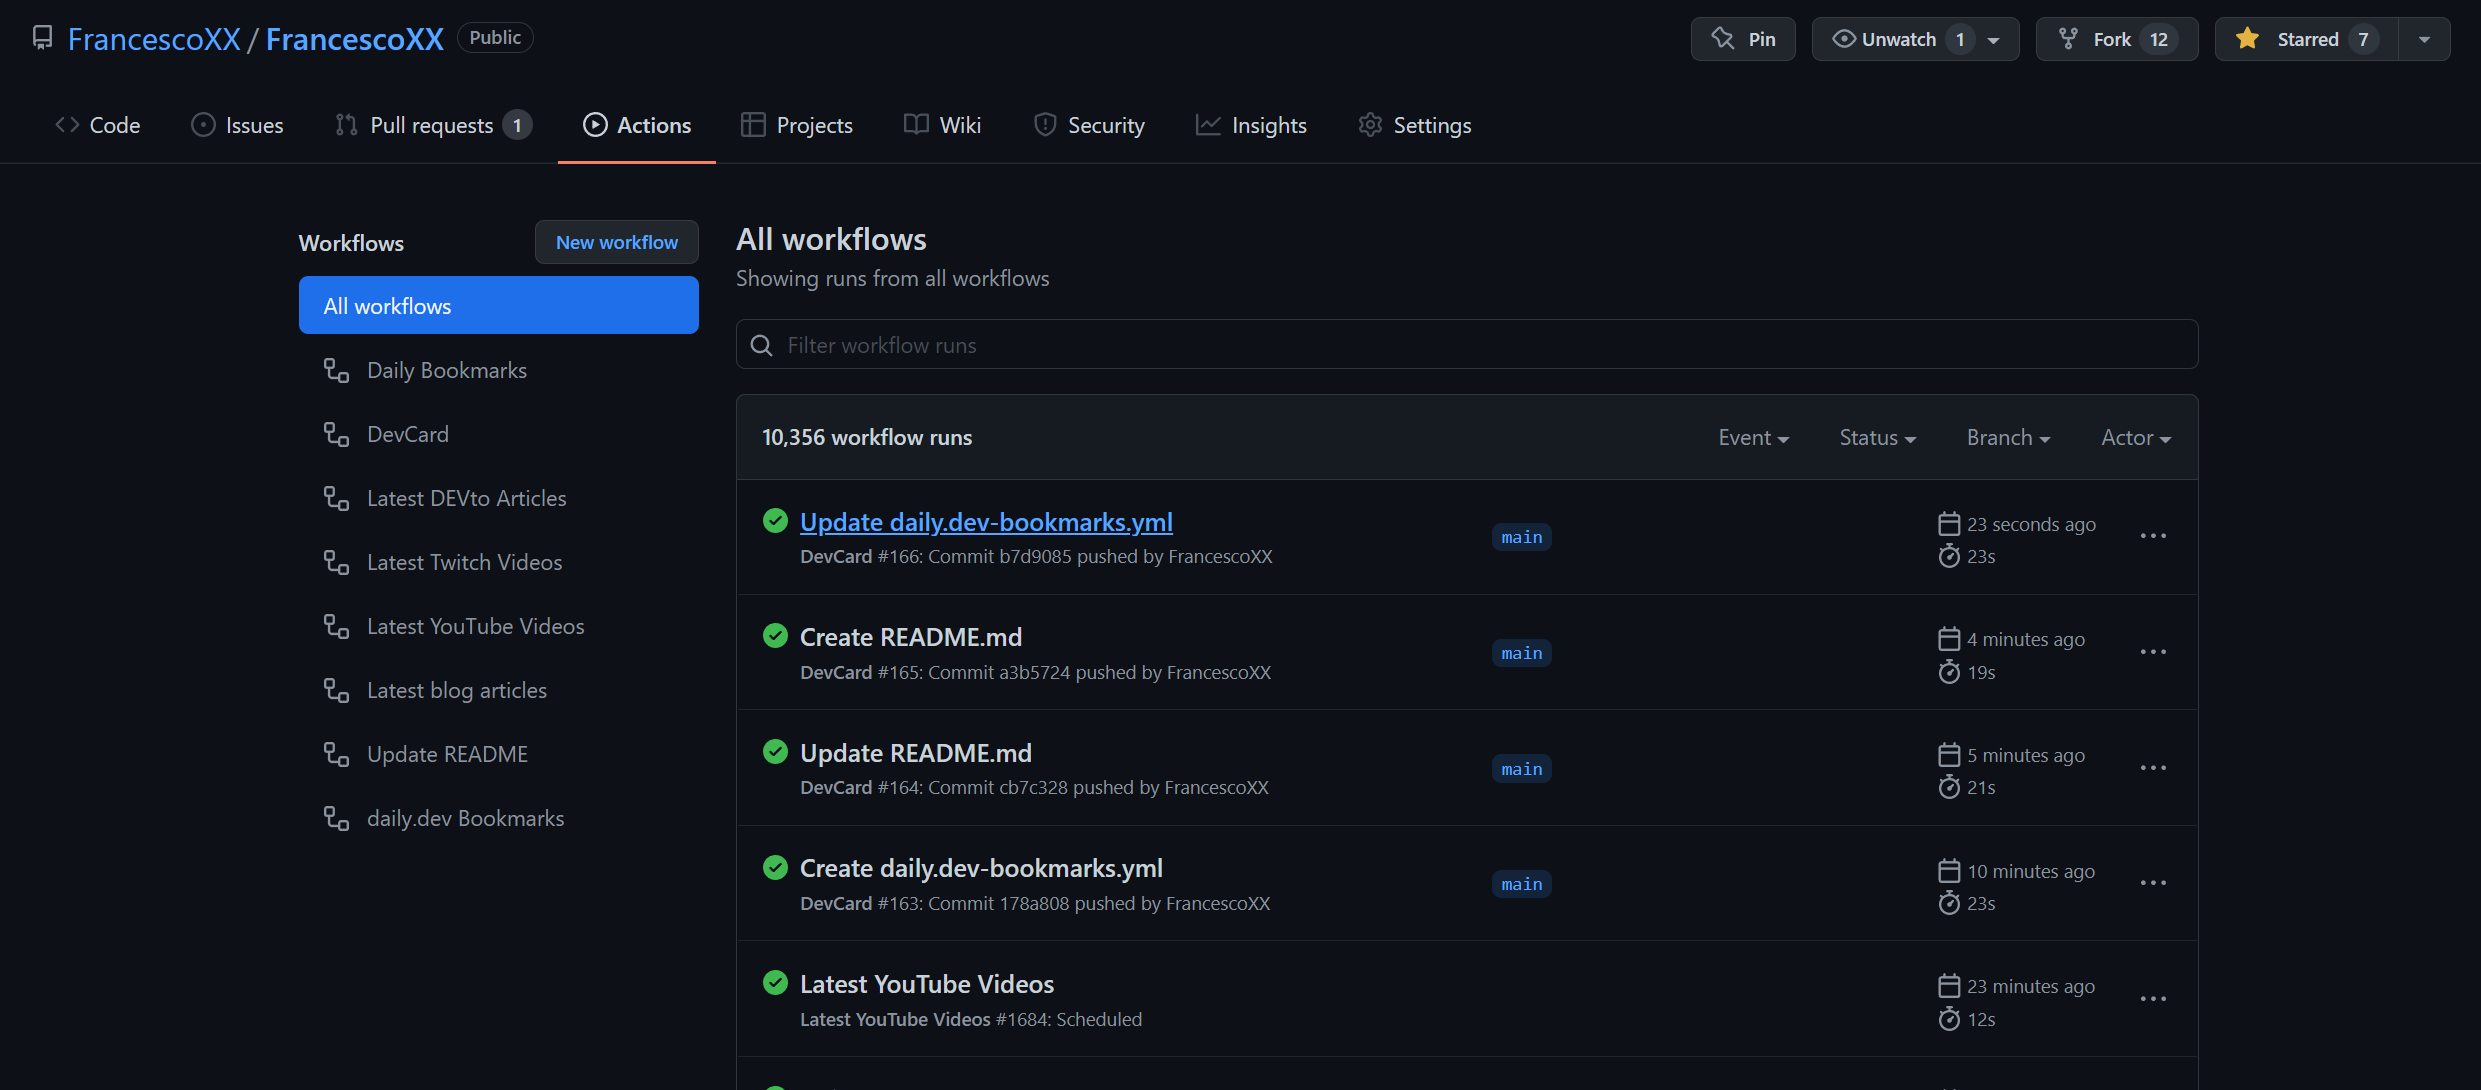Expand the Actor filter dropdown
Viewport: 2481px width, 1090px height.
[x=2136, y=438]
